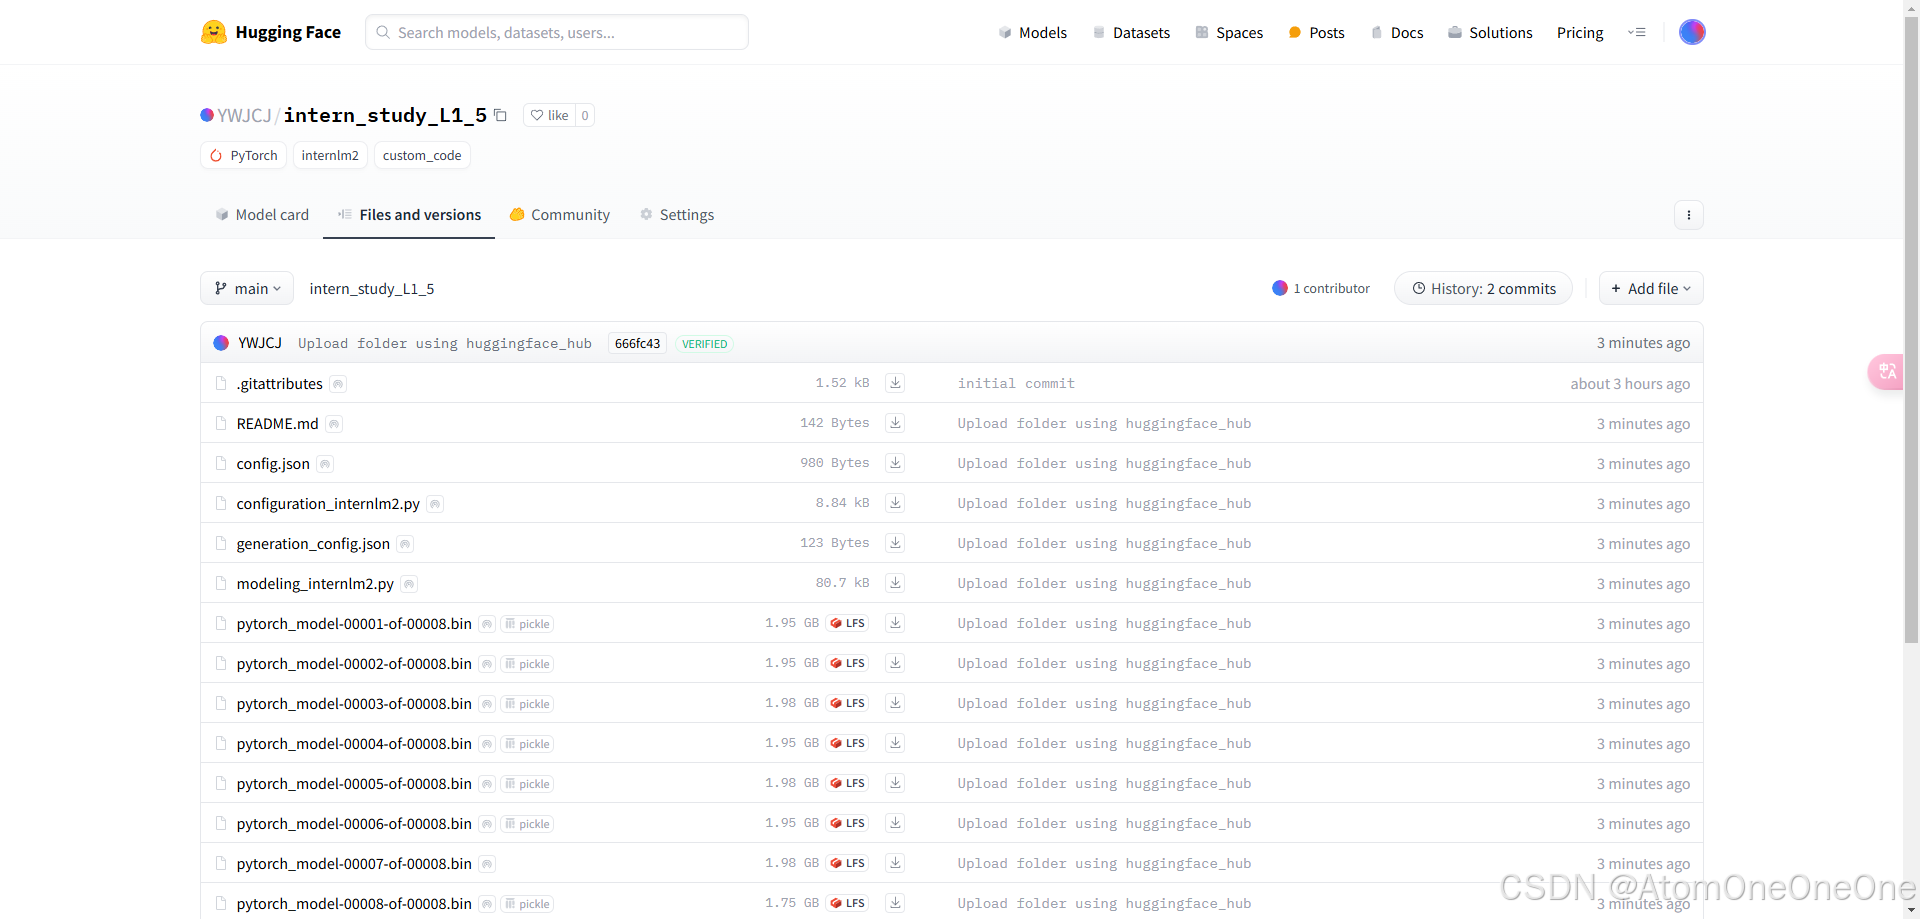Viewport: 1920px width, 919px height.
Task: Like the intern_study_L1_5 model
Action: [549, 115]
